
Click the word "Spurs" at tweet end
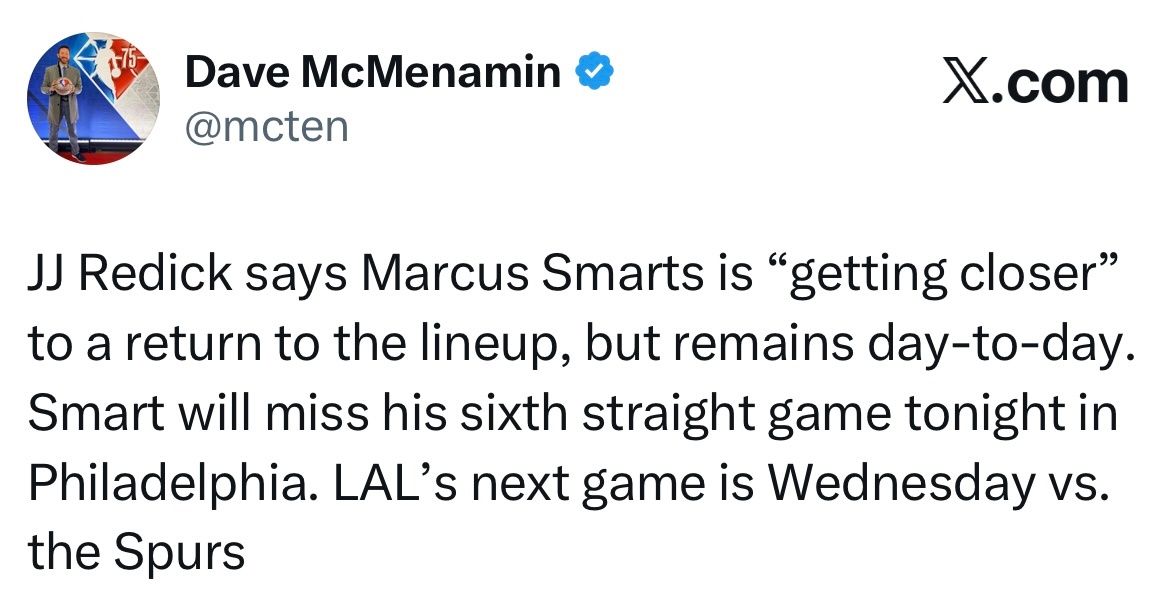coord(179,554)
